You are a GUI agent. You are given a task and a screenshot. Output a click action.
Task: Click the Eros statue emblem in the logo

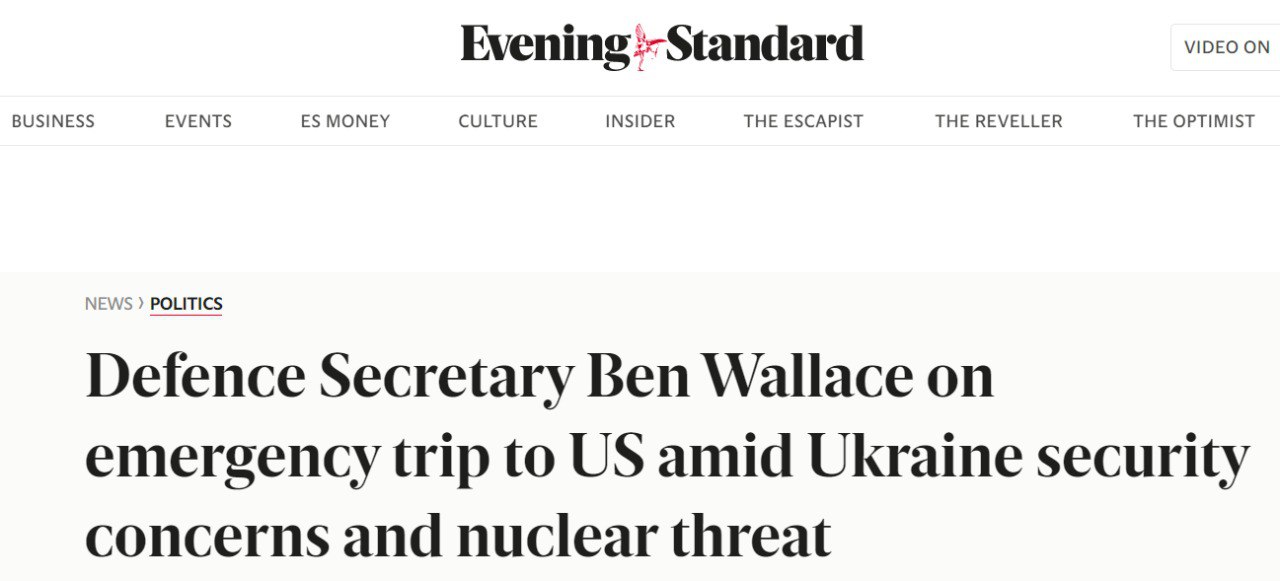648,46
